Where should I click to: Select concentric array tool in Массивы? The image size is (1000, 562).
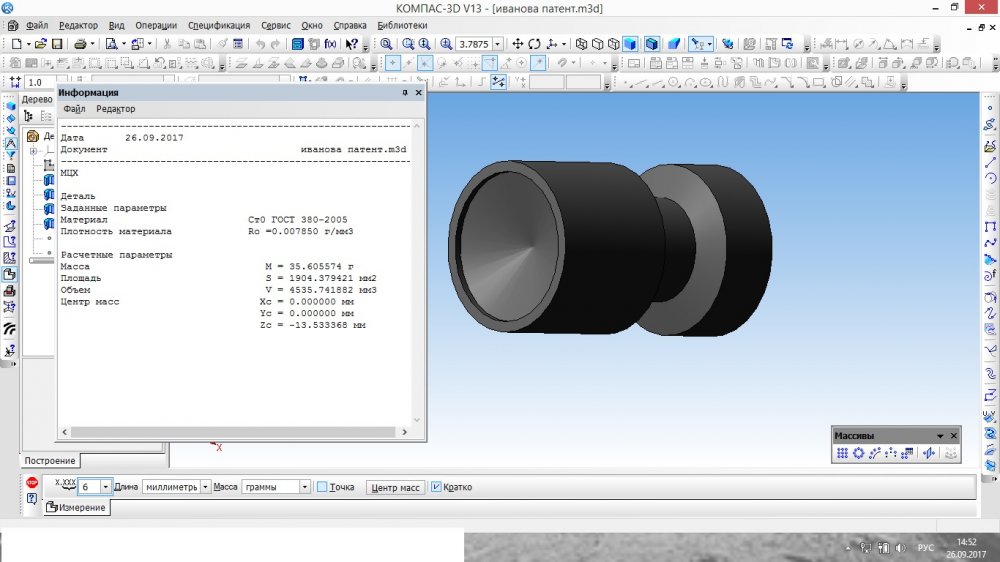pyautogui.click(x=858, y=453)
